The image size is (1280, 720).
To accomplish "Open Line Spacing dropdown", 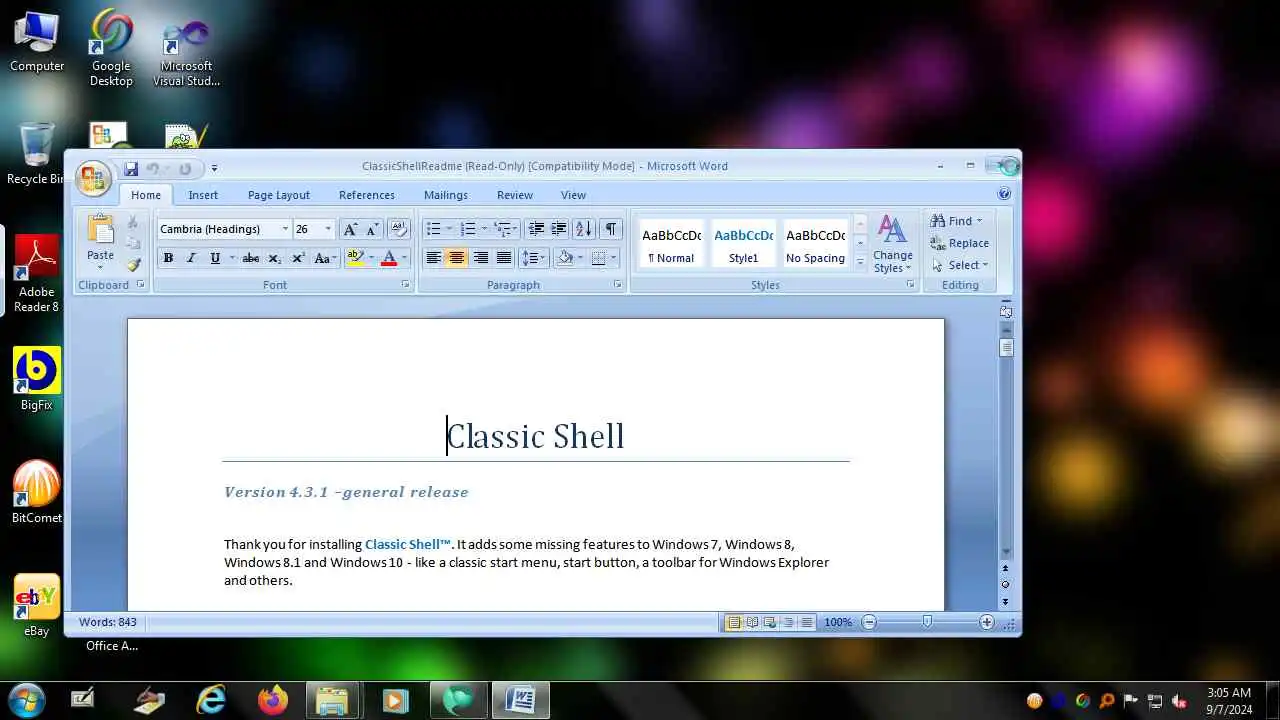I will [x=534, y=258].
